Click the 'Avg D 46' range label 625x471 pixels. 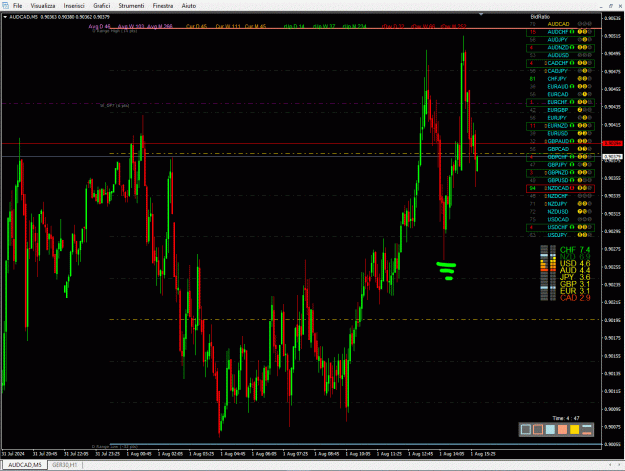[x=100, y=27]
